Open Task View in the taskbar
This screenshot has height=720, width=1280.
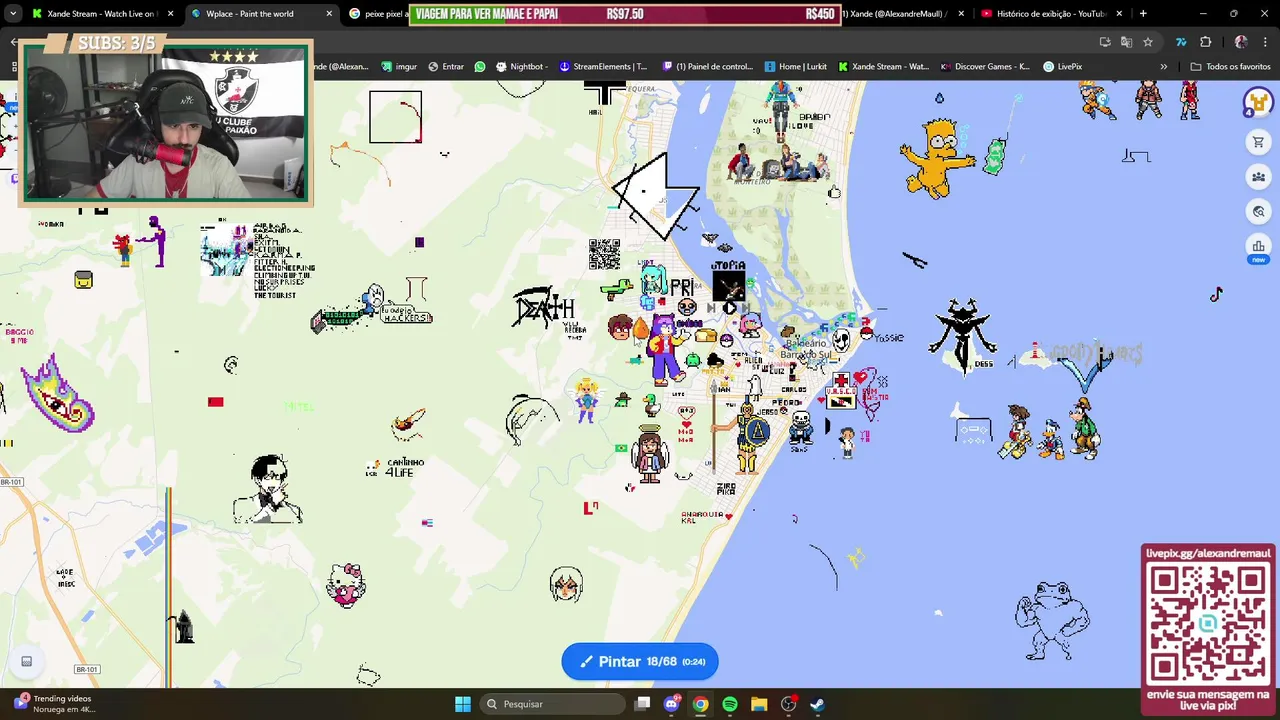[643, 704]
